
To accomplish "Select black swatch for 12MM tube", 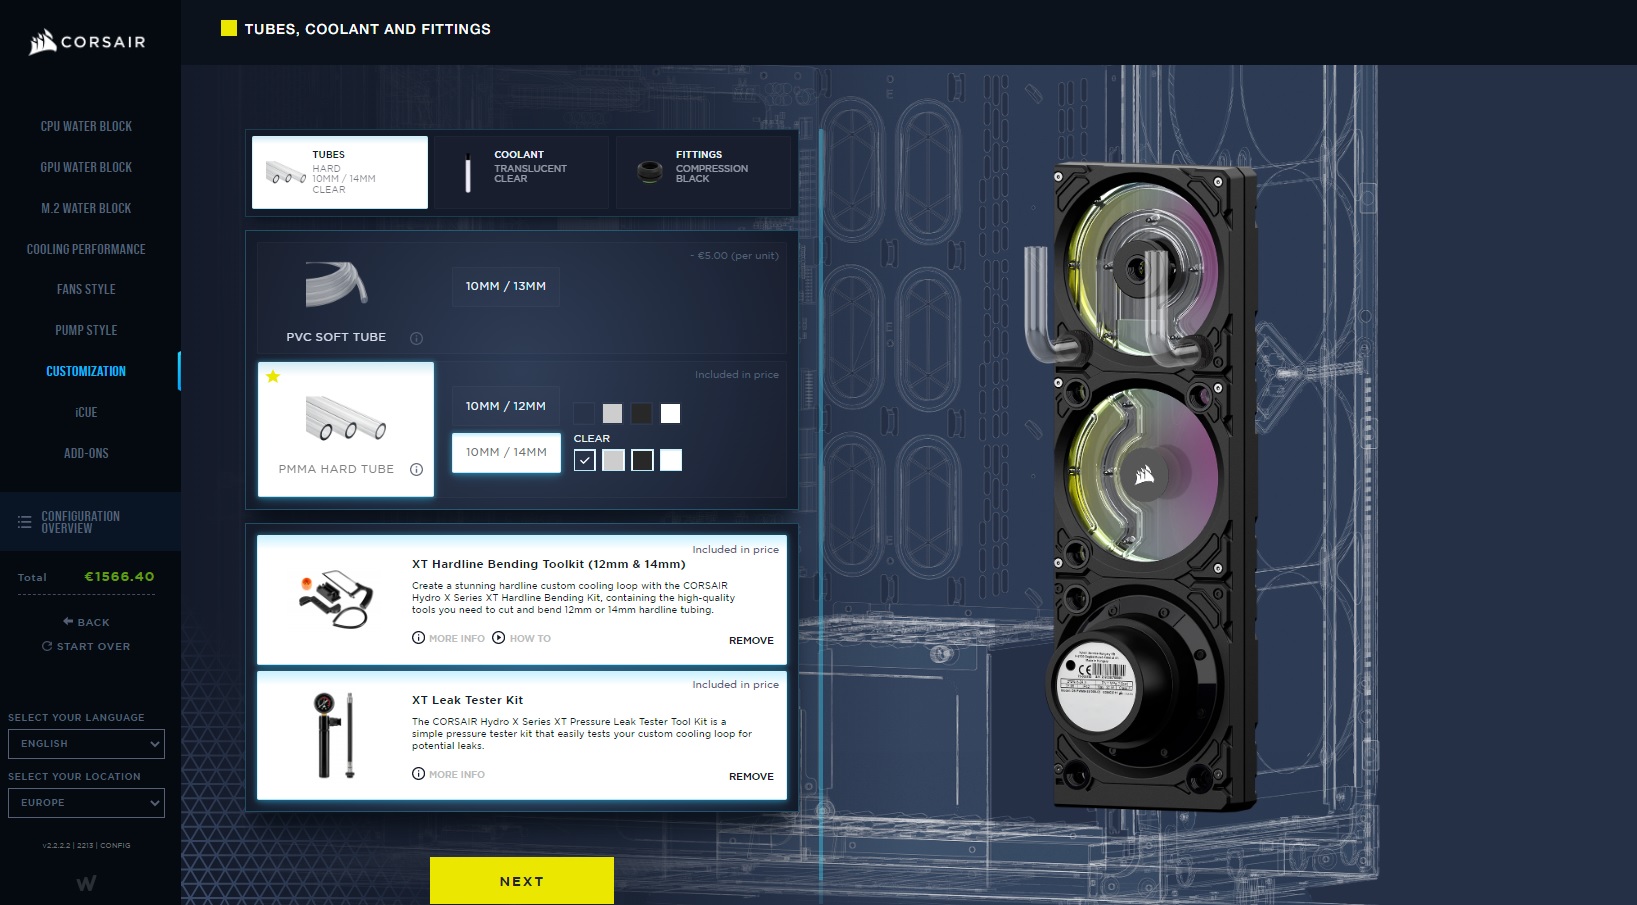I will click(642, 413).
